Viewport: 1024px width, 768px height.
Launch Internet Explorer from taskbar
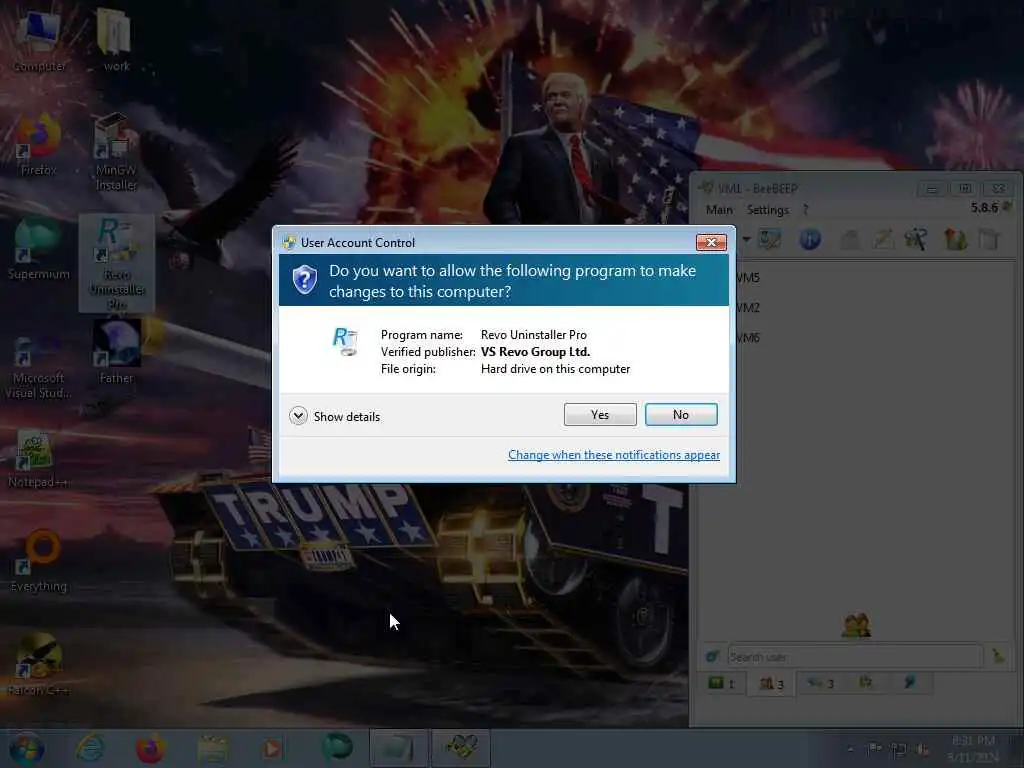(89, 748)
